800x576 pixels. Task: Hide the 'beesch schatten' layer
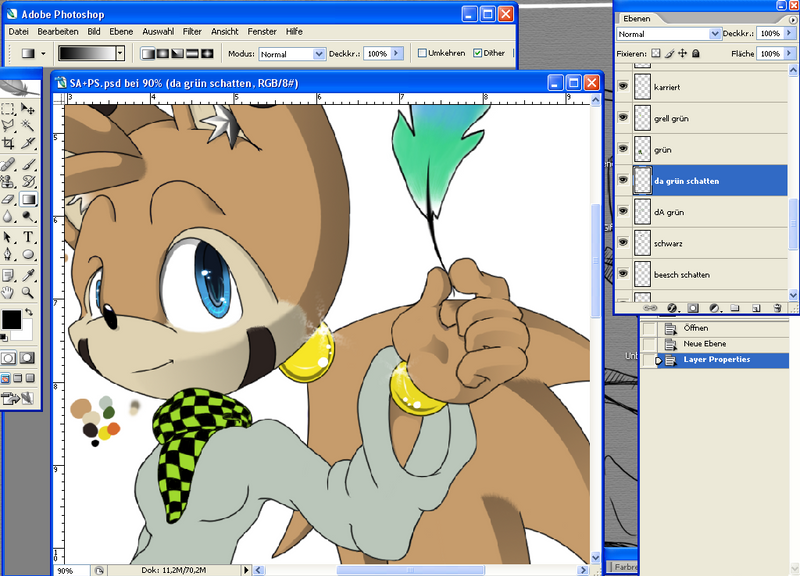[623, 273]
